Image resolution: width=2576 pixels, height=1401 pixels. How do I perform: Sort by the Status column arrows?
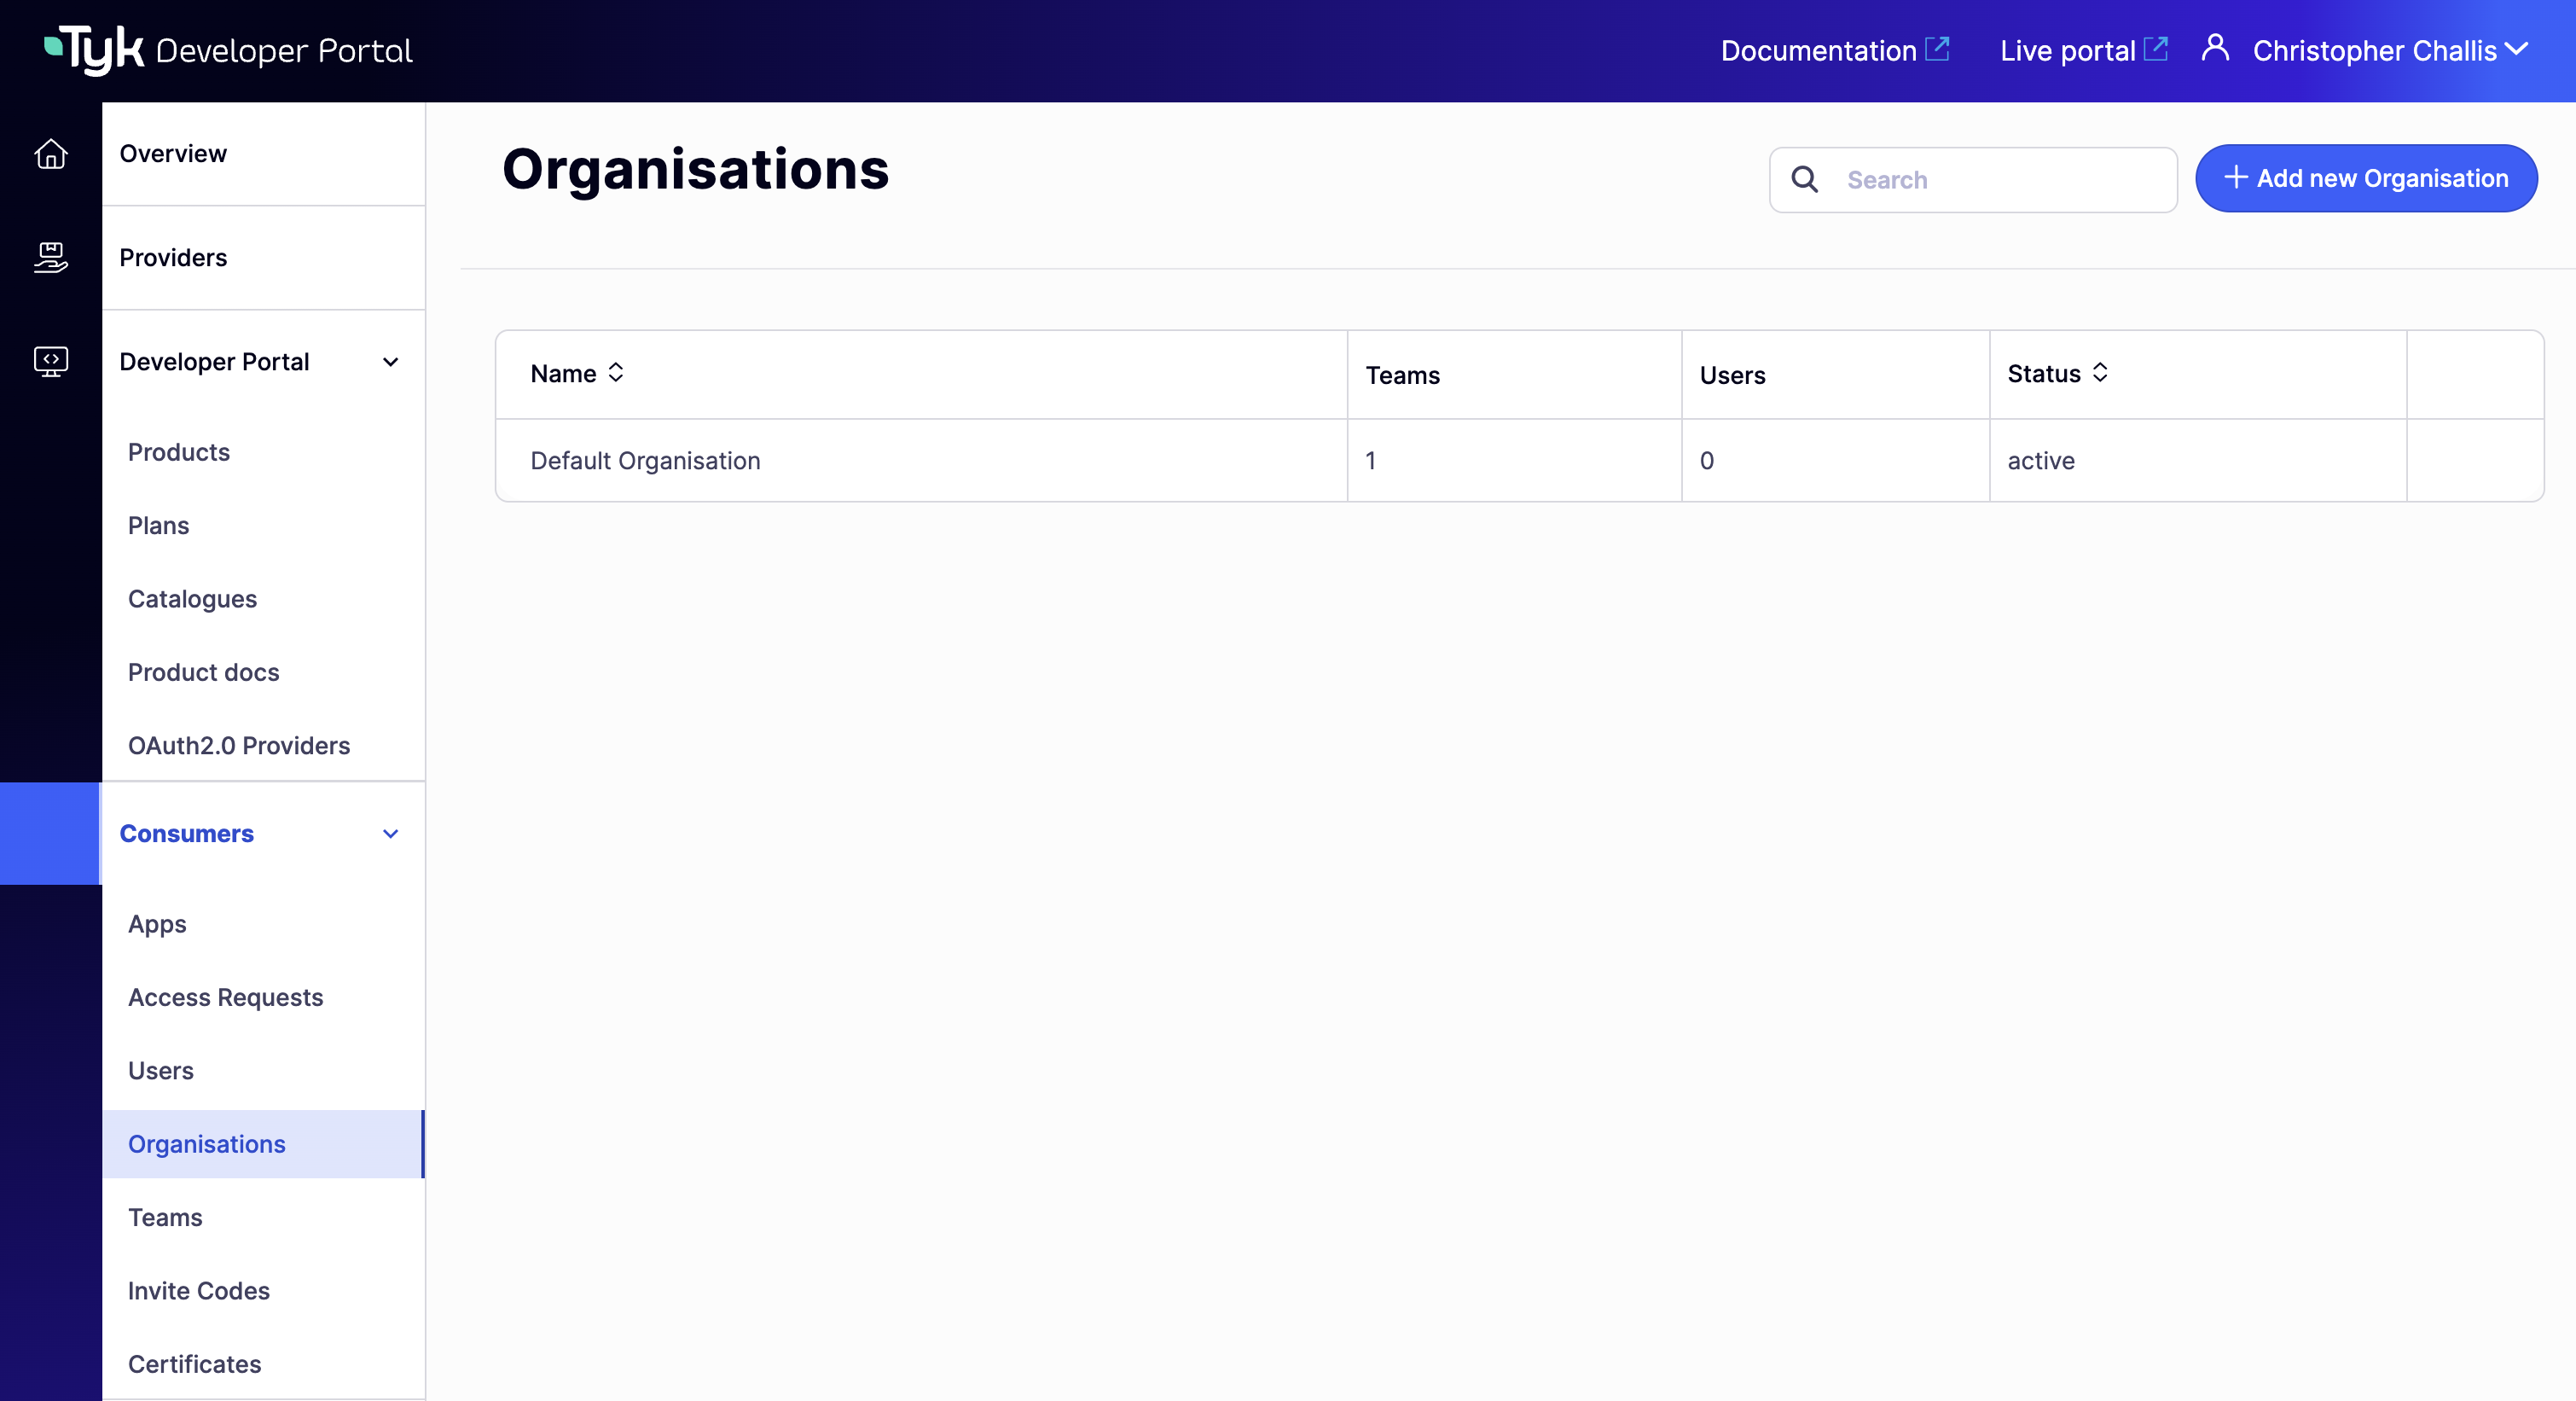[x=2100, y=372]
